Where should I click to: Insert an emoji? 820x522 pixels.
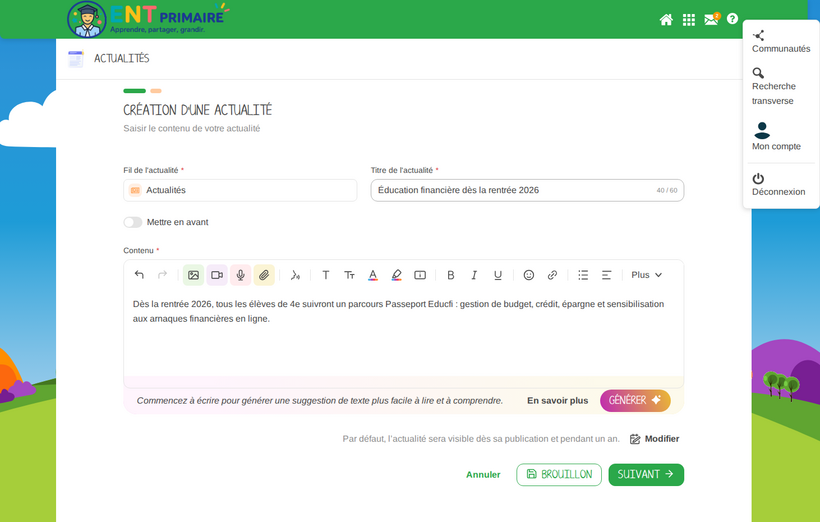coord(529,275)
